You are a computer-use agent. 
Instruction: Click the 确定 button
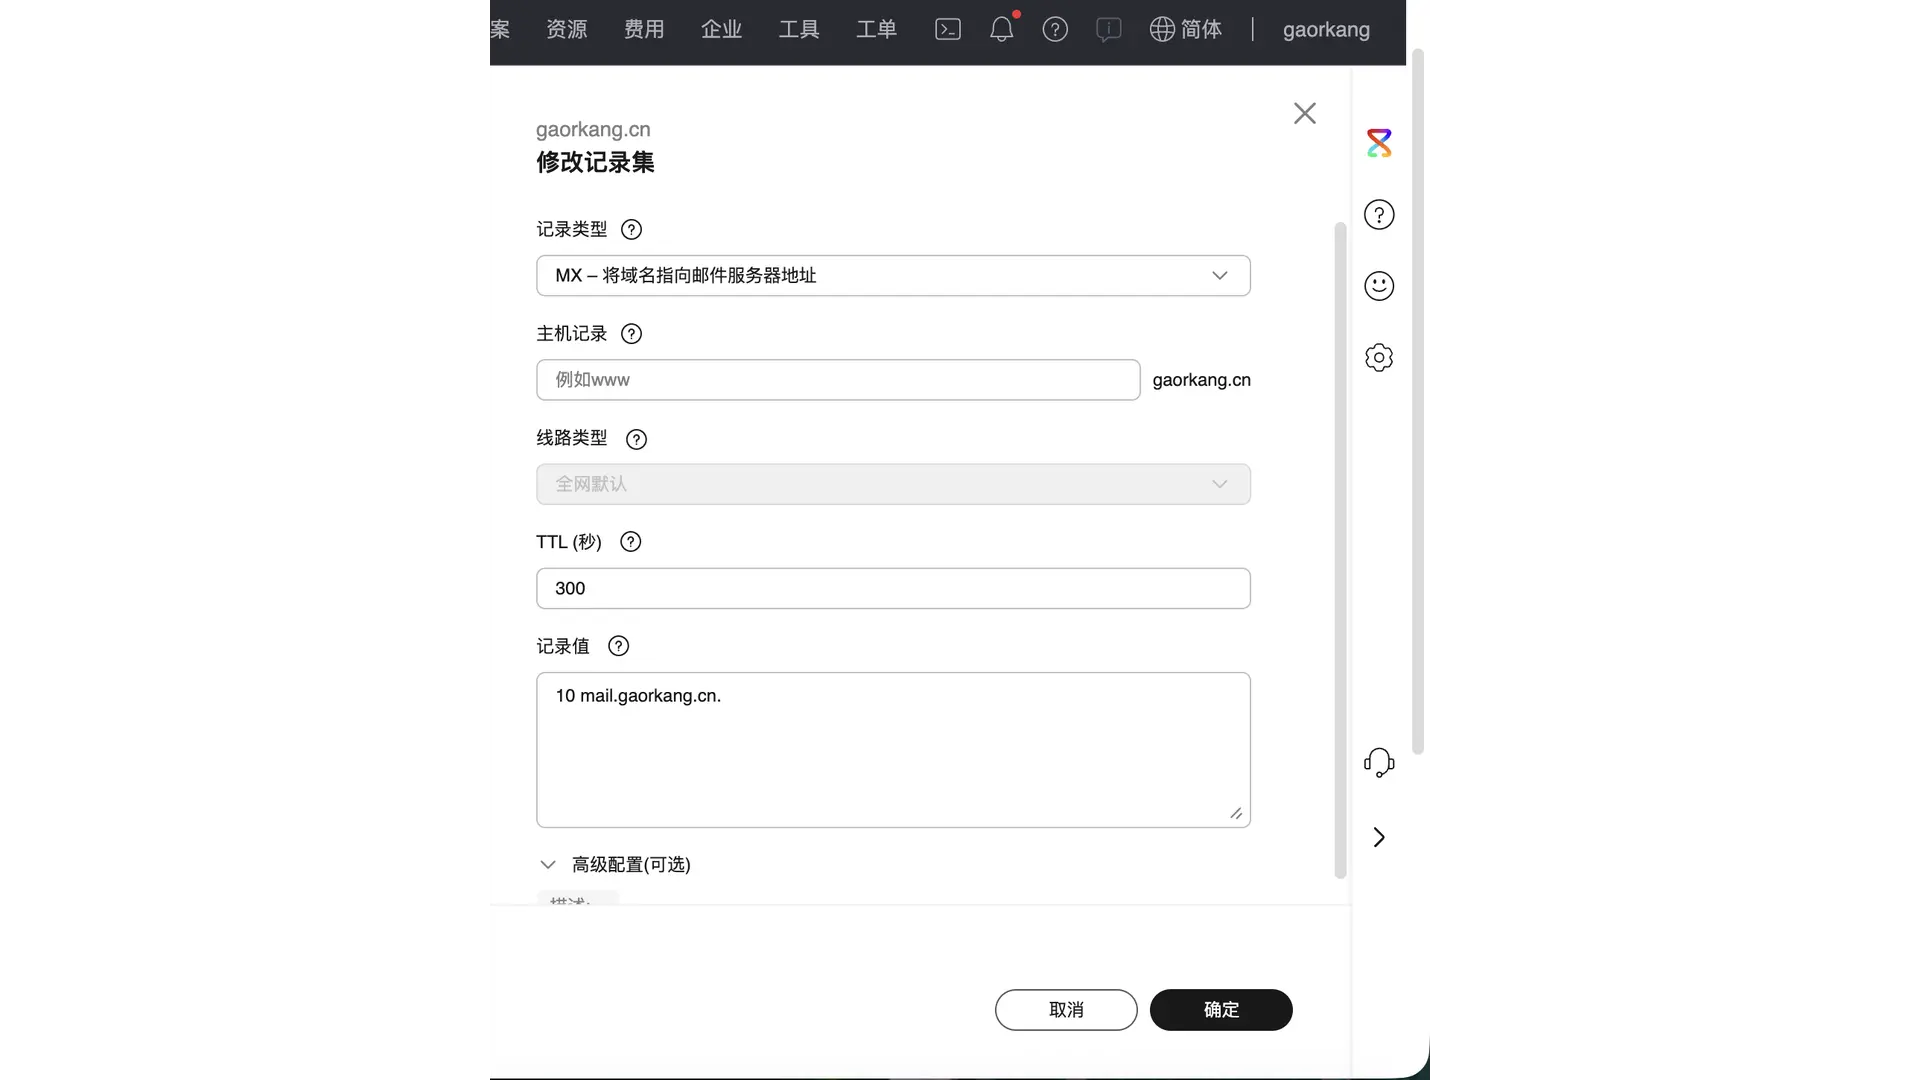[x=1220, y=1010]
